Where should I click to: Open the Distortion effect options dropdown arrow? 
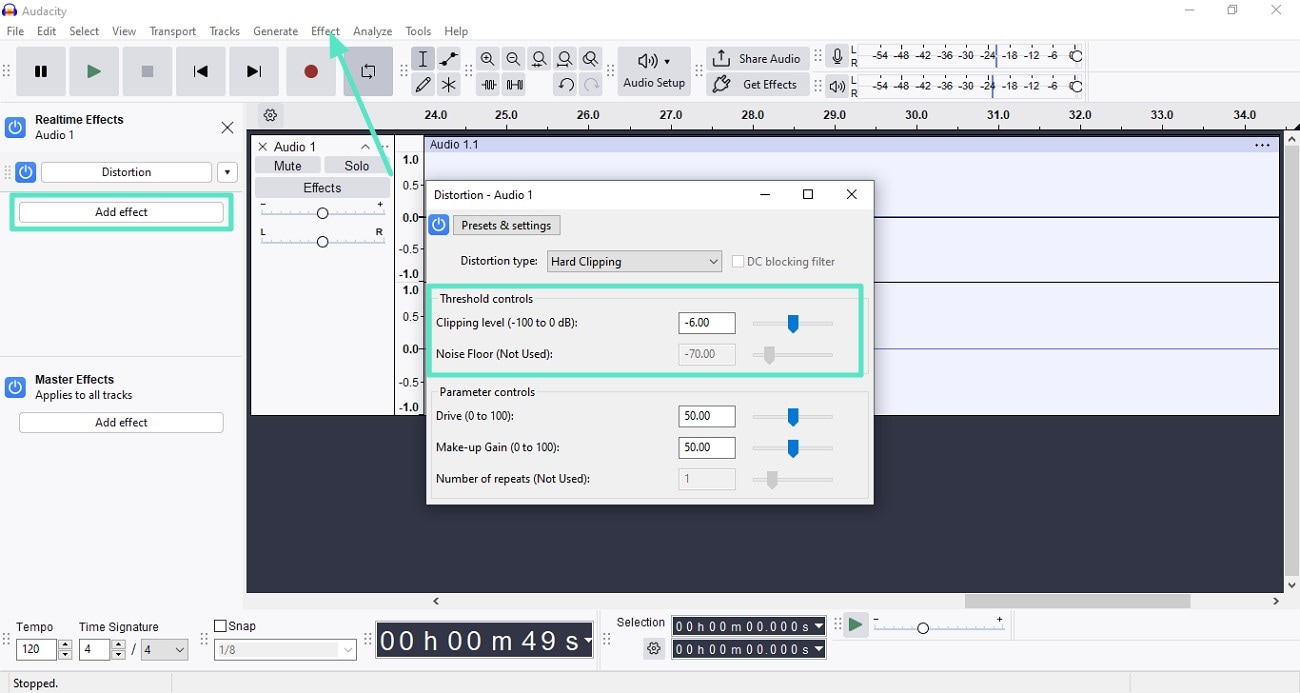point(228,172)
